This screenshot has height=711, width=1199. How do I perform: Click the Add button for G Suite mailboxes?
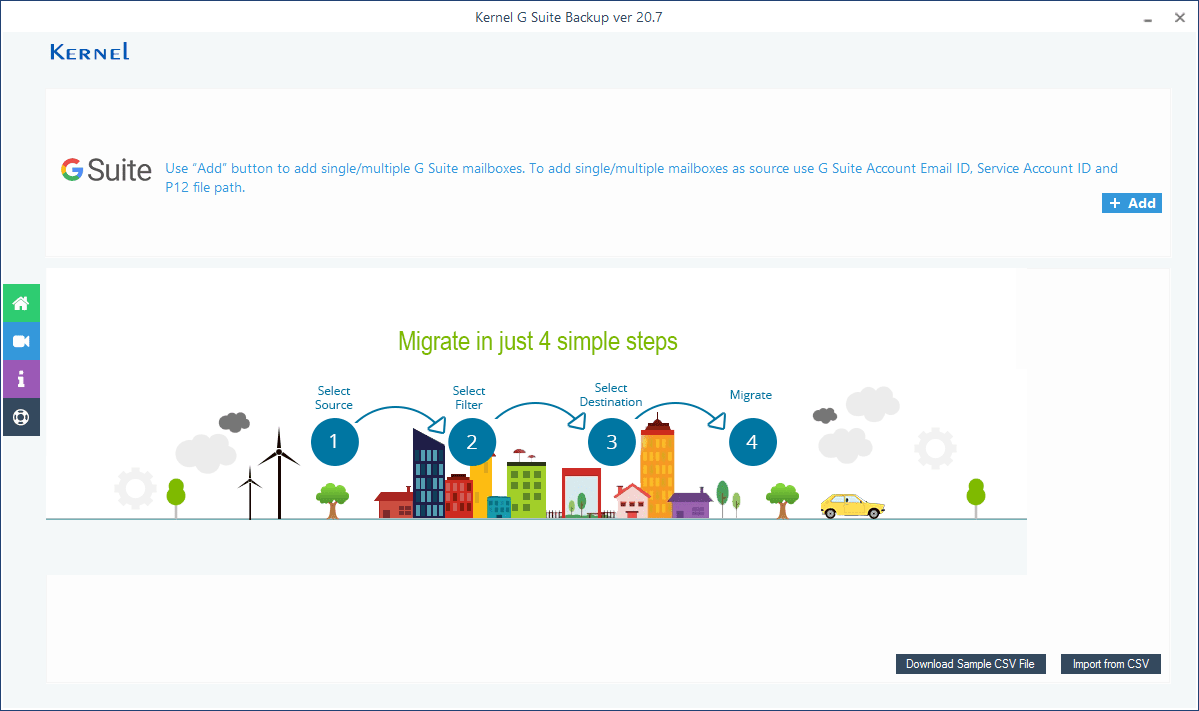[x=1132, y=203]
